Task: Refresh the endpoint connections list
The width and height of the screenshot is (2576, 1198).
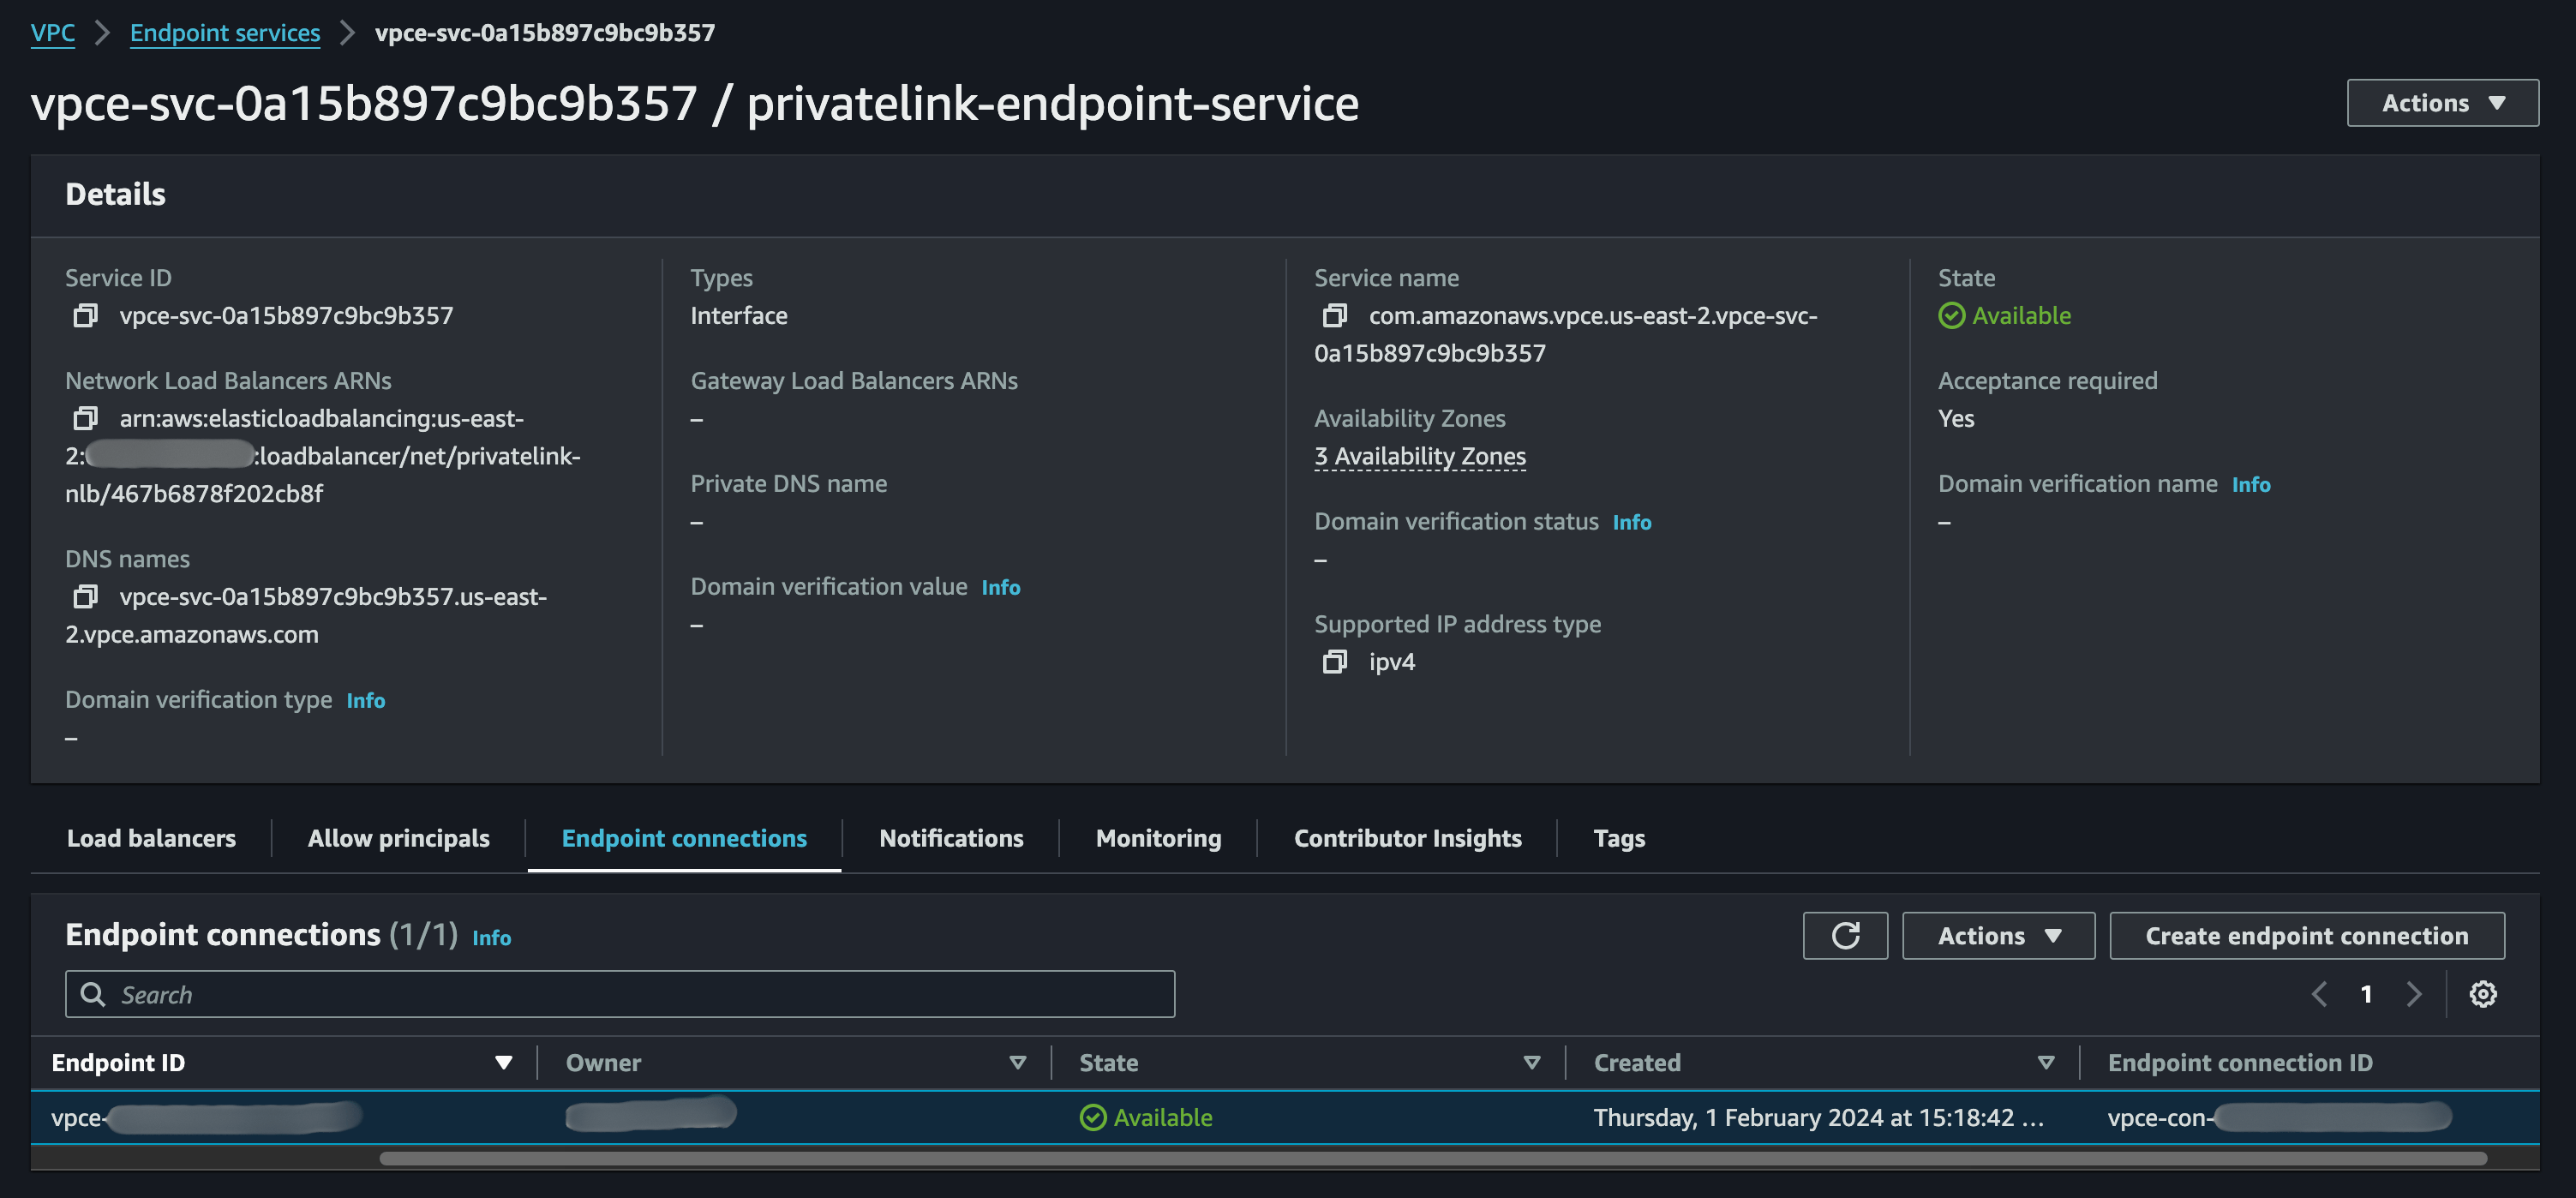Action: point(1845,936)
